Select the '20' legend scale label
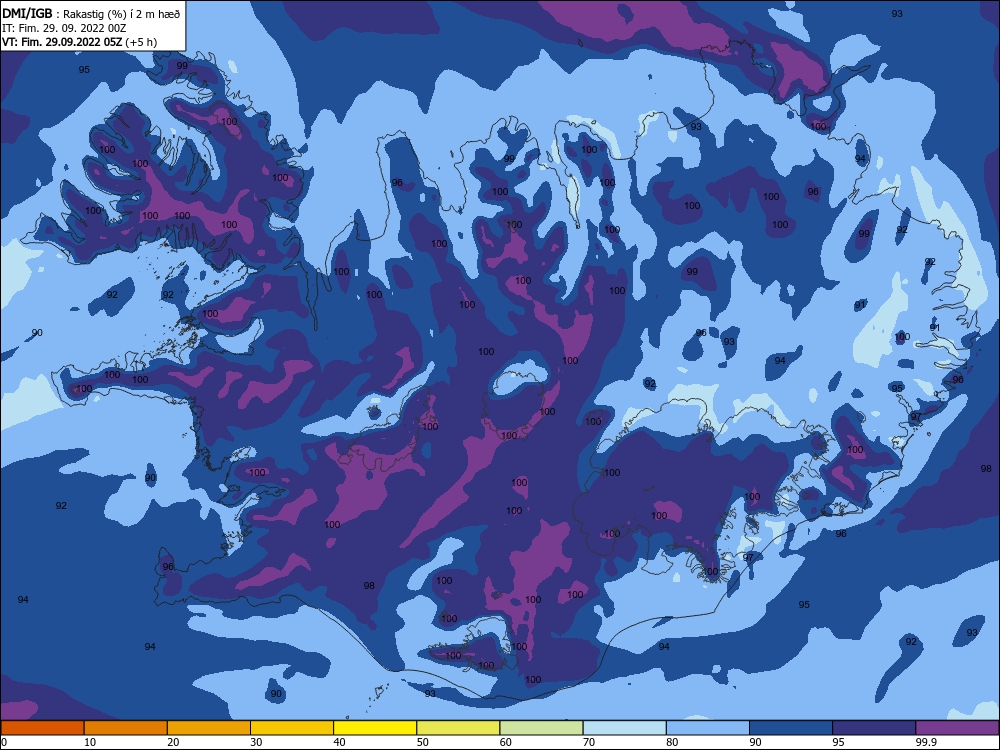 tap(173, 742)
